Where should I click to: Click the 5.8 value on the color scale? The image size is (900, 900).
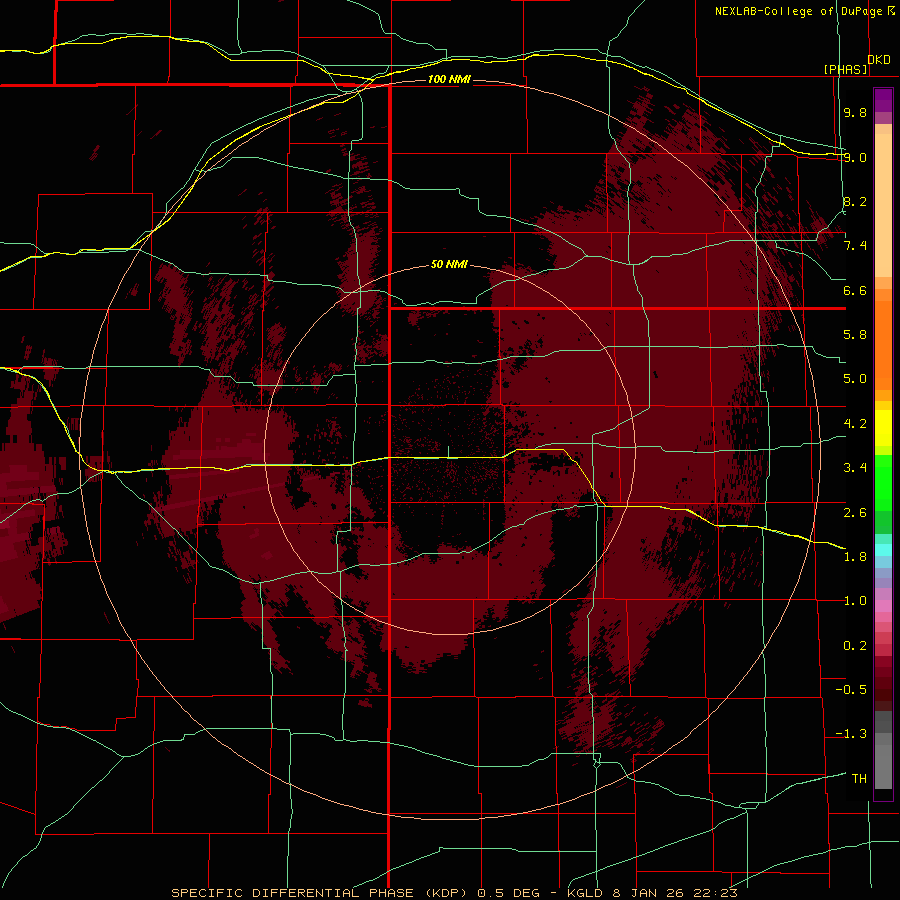tap(855, 335)
